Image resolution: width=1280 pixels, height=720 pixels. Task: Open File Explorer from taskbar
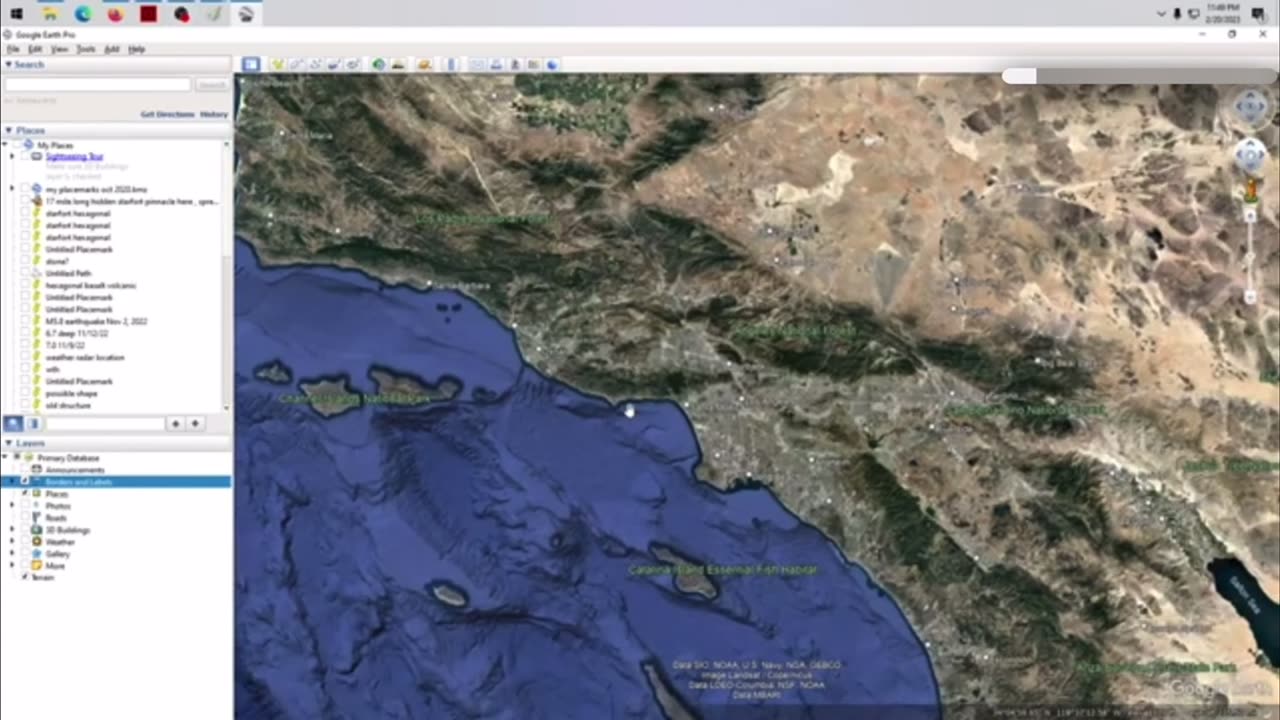pyautogui.click(x=49, y=13)
